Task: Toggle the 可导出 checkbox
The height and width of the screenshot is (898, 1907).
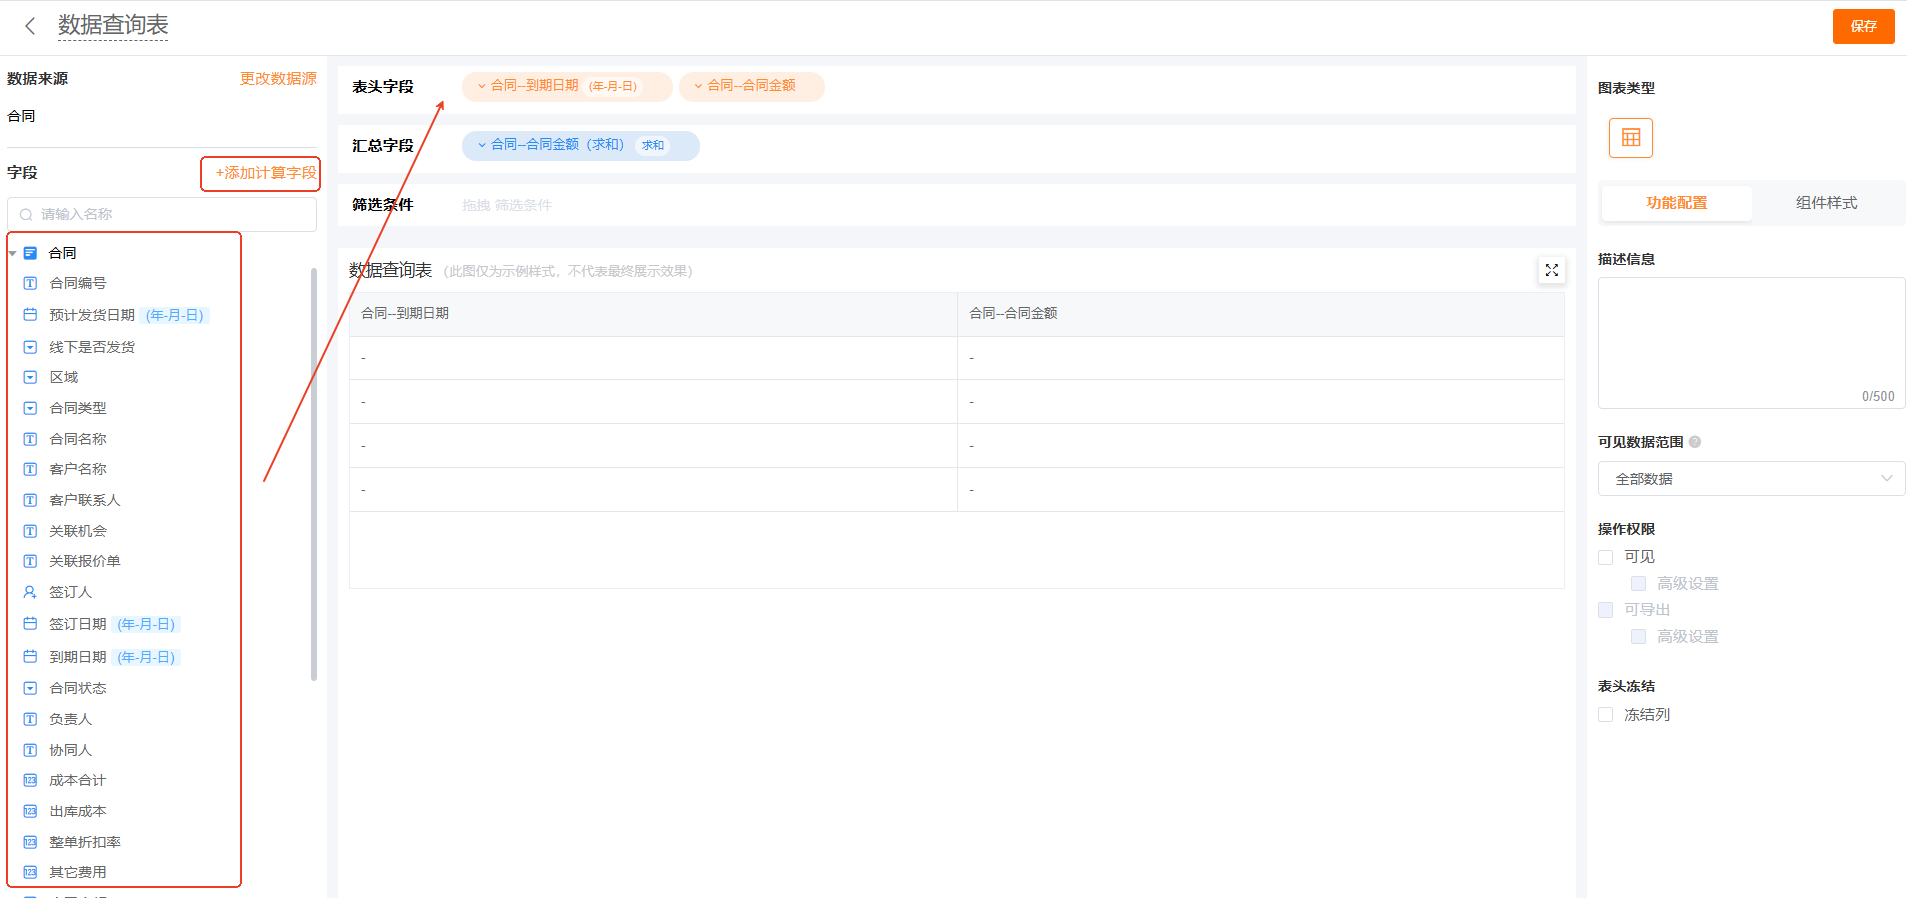Action: 1606,610
